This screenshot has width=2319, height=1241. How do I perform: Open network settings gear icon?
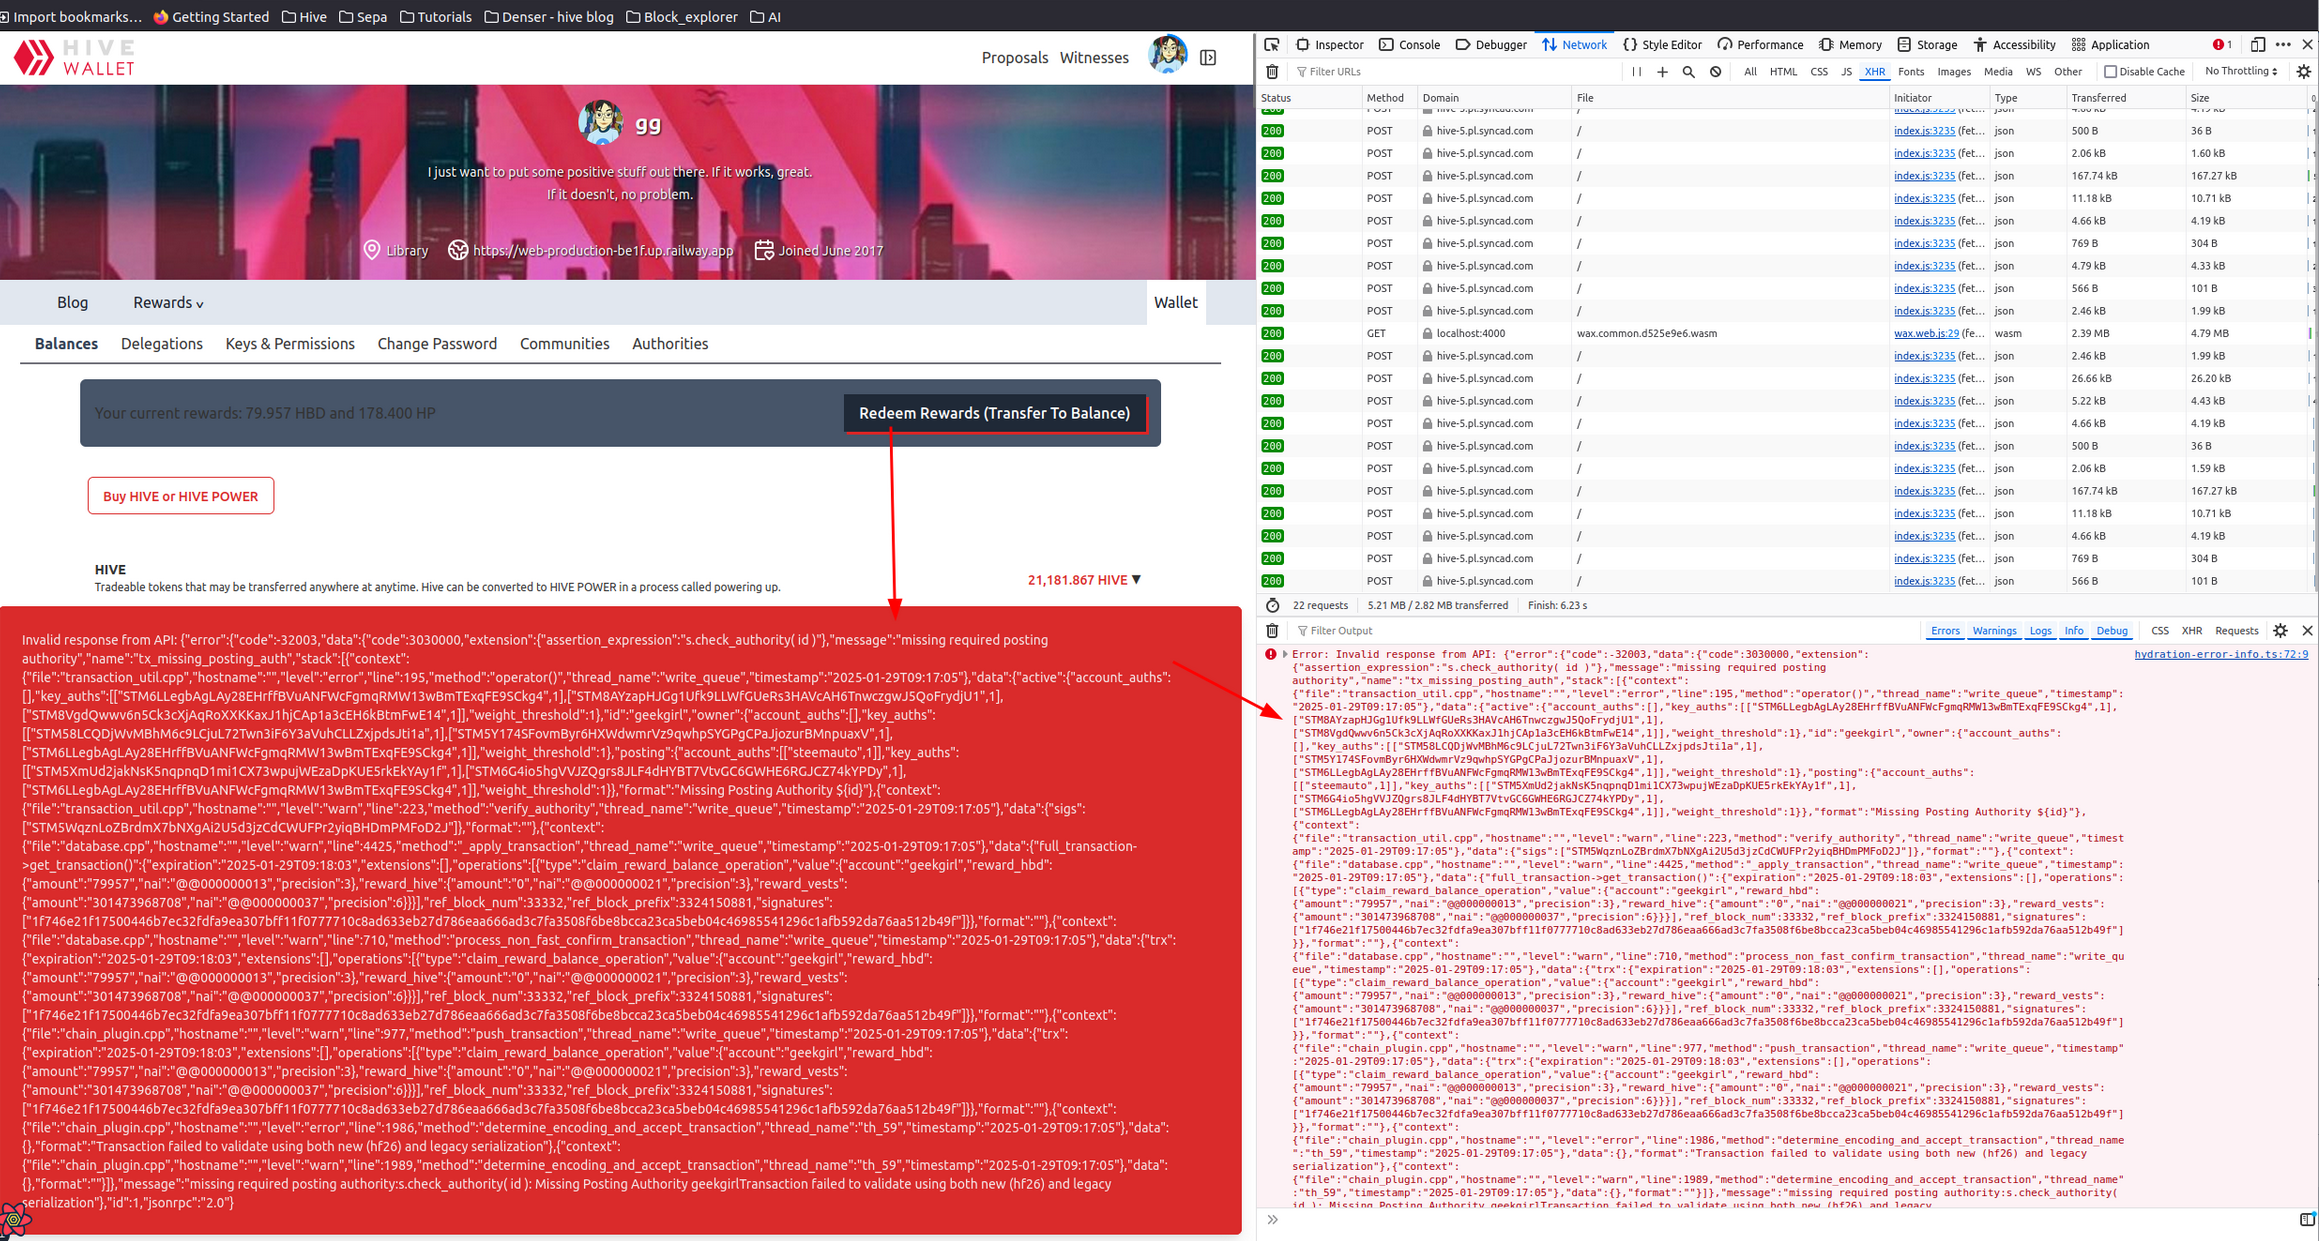click(2304, 72)
